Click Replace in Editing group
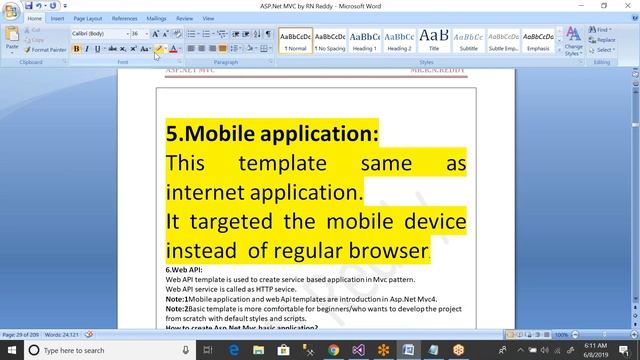640x360 pixels. [602, 40]
